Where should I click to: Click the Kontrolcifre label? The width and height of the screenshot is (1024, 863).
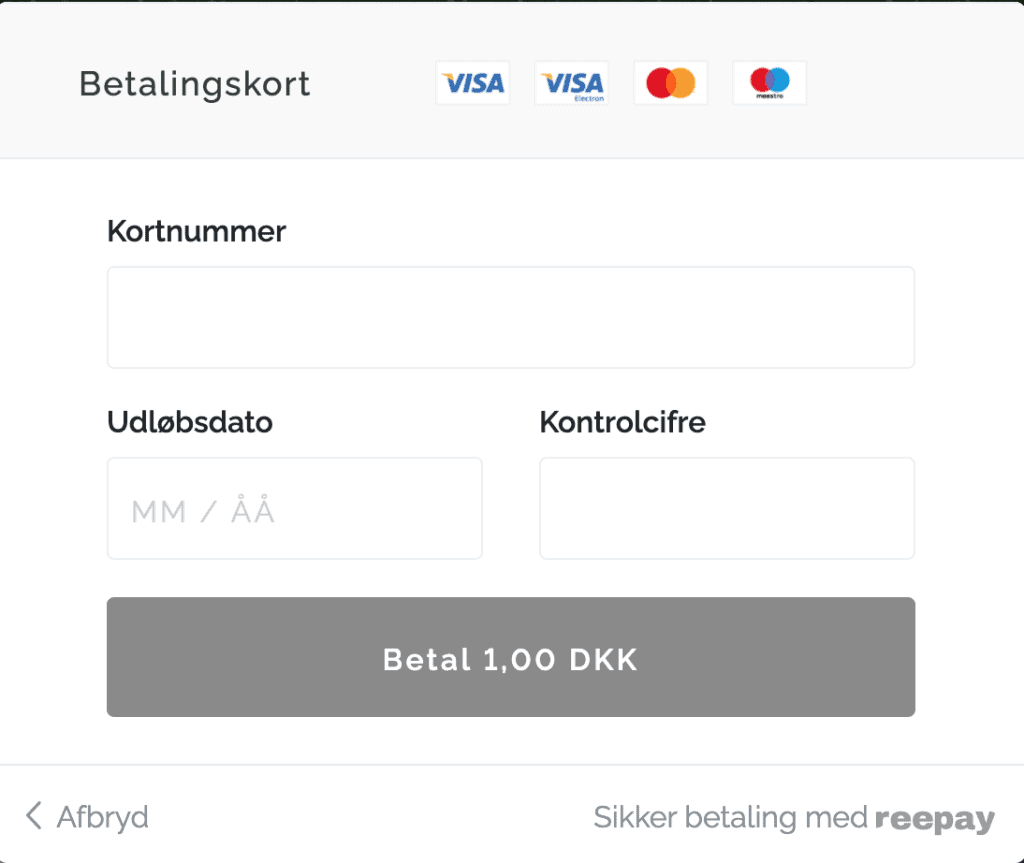[x=622, y=422]
